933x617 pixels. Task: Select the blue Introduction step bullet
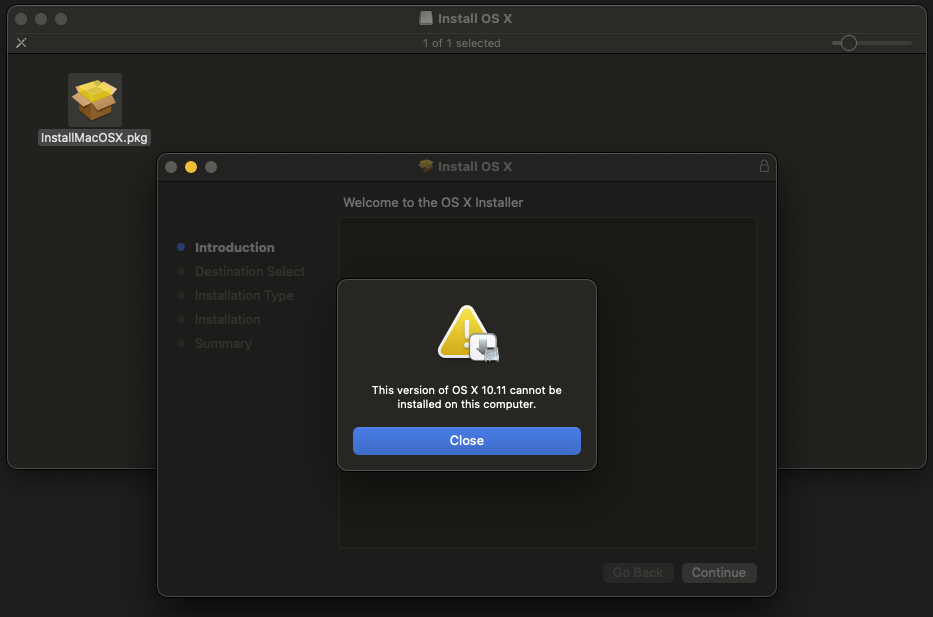click(183, 247)
